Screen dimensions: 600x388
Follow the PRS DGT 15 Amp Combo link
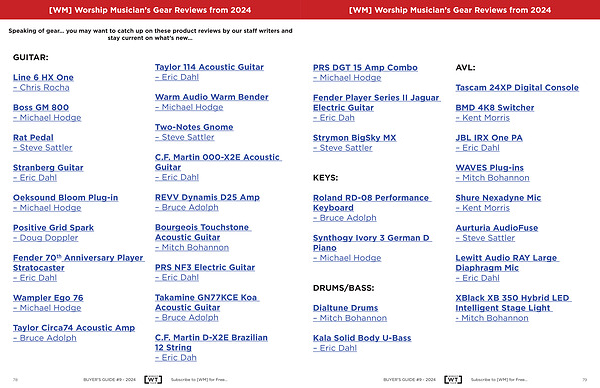365,68
